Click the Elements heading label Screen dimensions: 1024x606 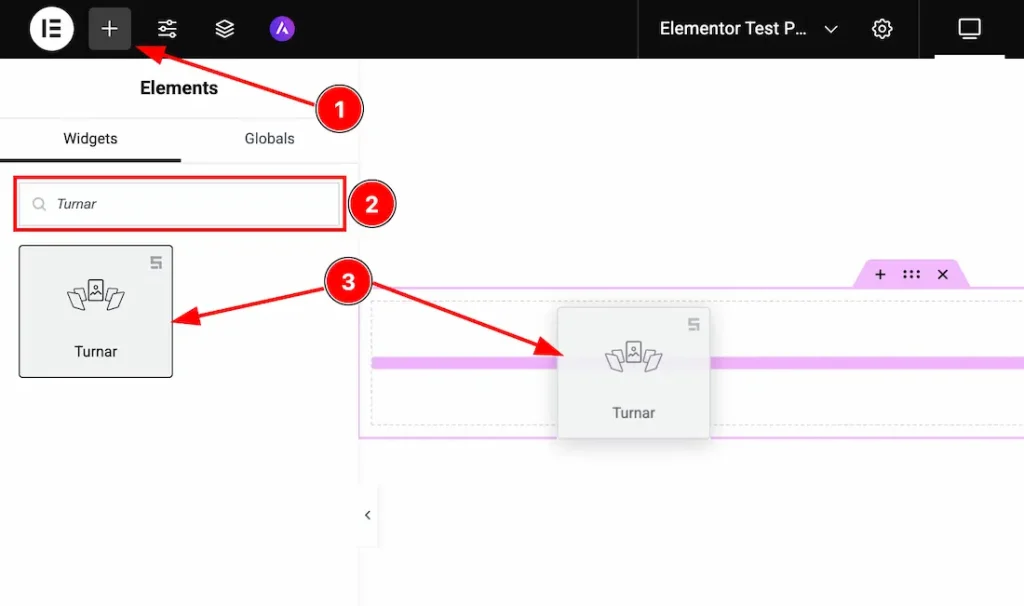(x=178, y=88)
